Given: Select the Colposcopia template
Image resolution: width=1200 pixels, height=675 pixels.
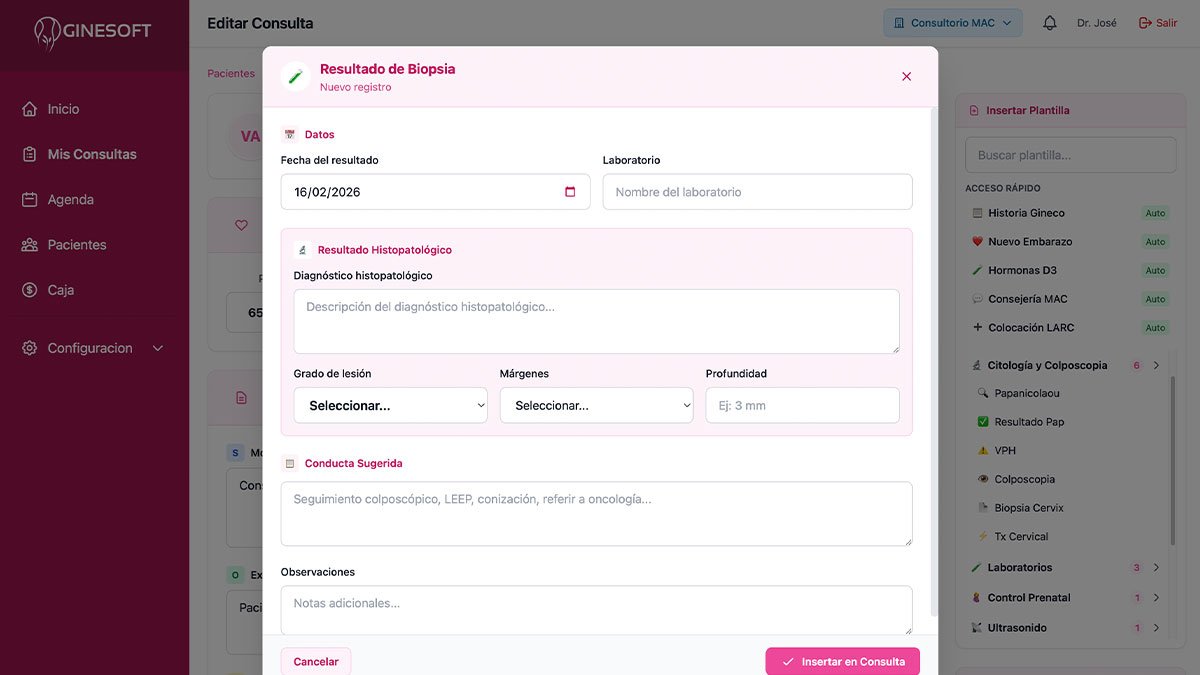Looking at the screenshot, I should click(1024, 479).
